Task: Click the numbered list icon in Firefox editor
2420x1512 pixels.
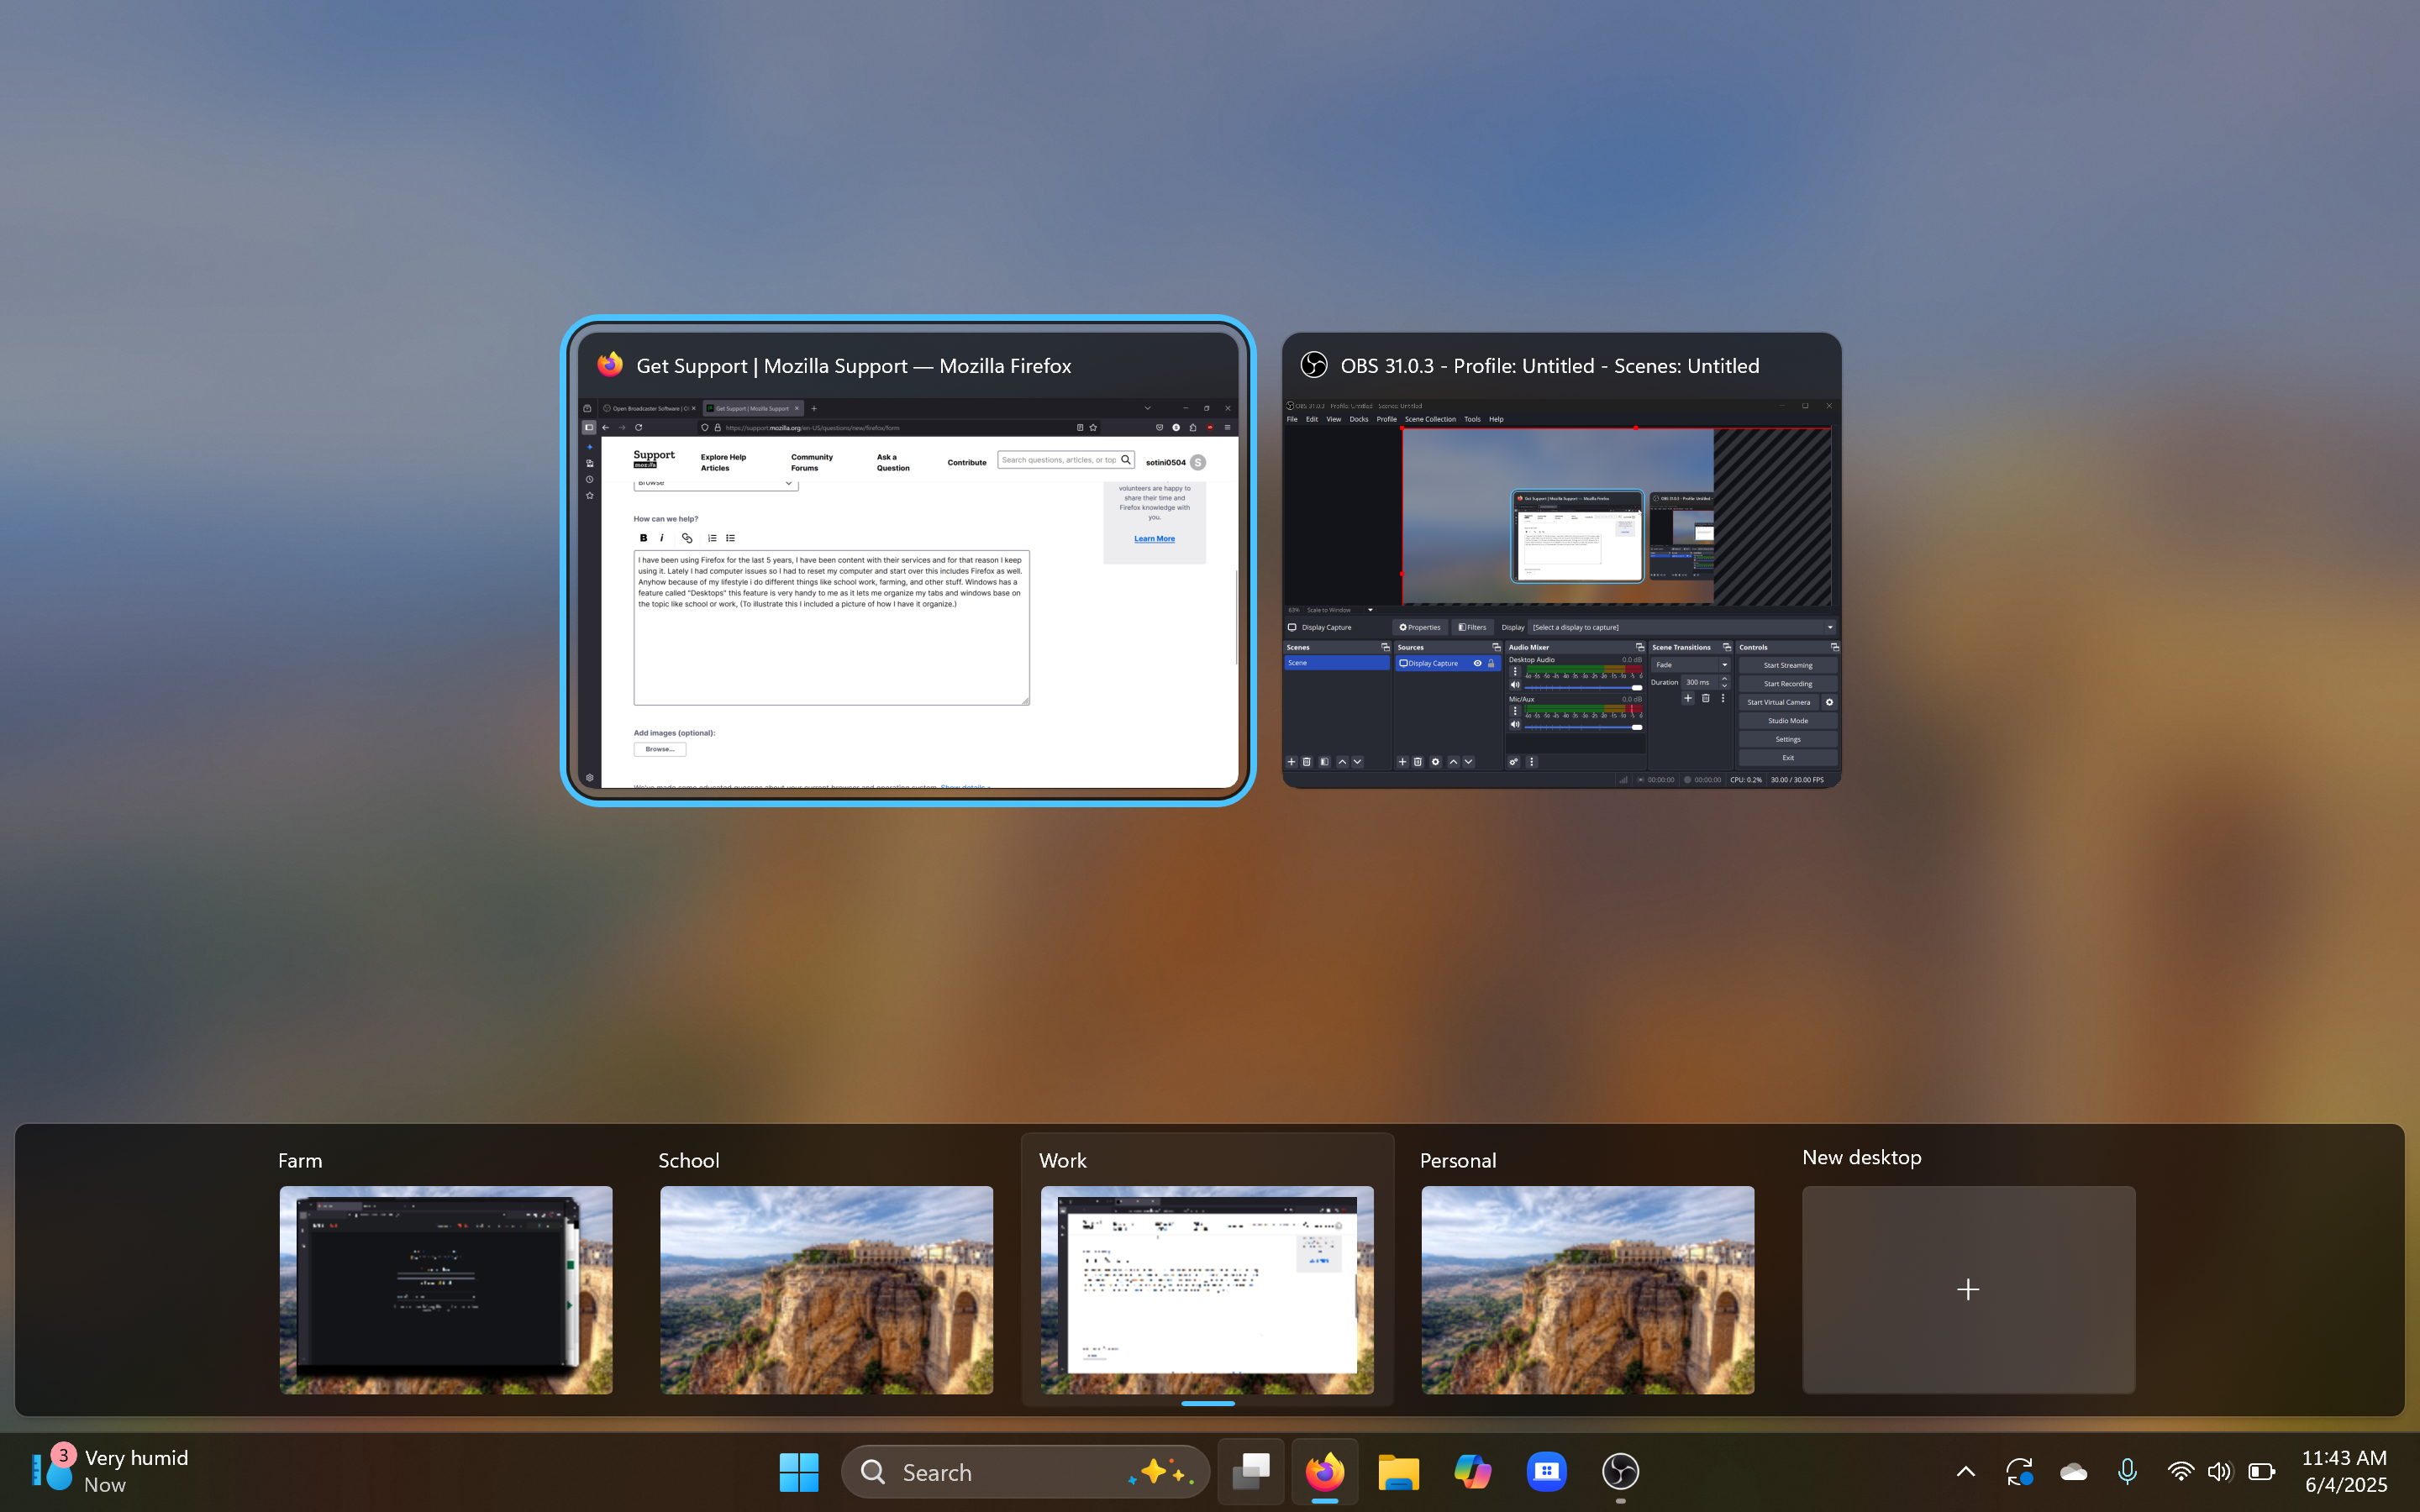Action: (x=712, y=538)
